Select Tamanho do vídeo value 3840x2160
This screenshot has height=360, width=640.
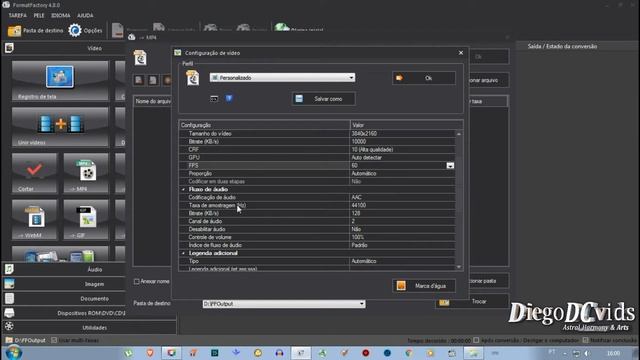(402, 133)
